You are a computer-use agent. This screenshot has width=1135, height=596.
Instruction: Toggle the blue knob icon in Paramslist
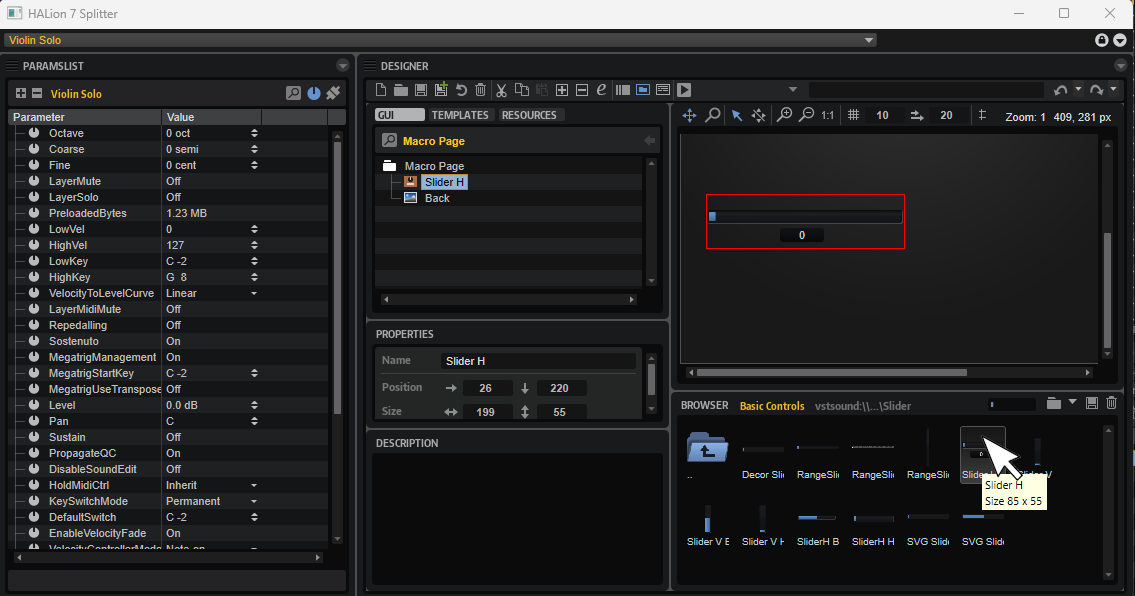314,93
